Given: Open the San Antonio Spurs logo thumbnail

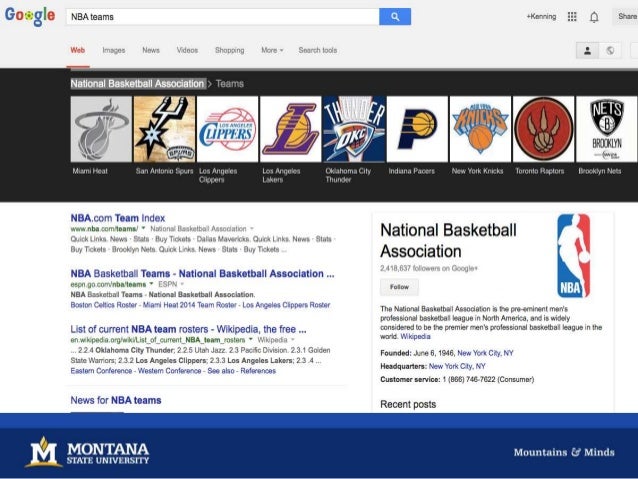Looking at the screenshot, I should (164, 129).
